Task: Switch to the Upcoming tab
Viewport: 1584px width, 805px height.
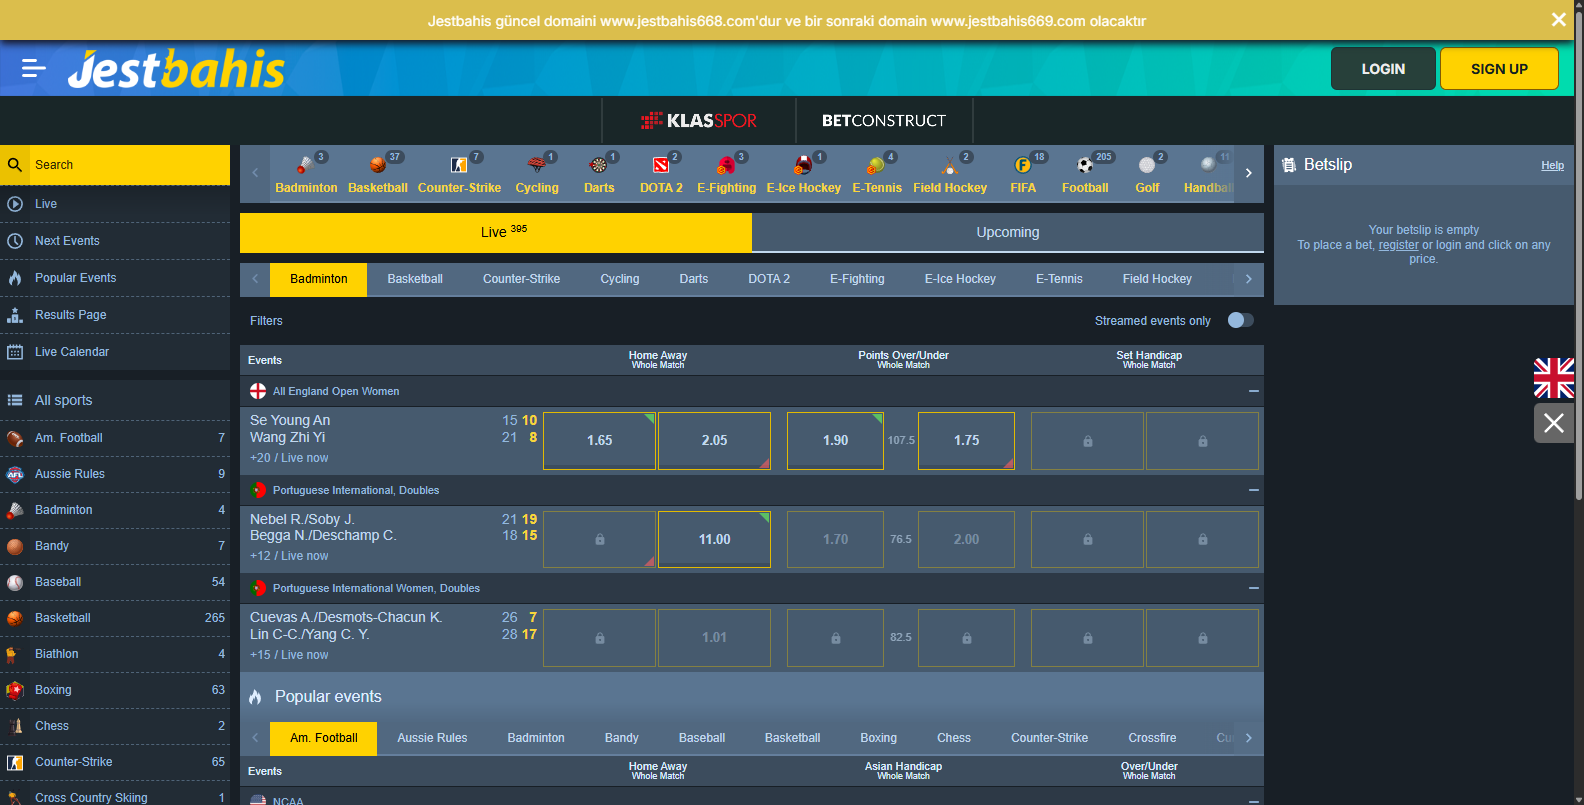Action: click(x=1007, y=232)
